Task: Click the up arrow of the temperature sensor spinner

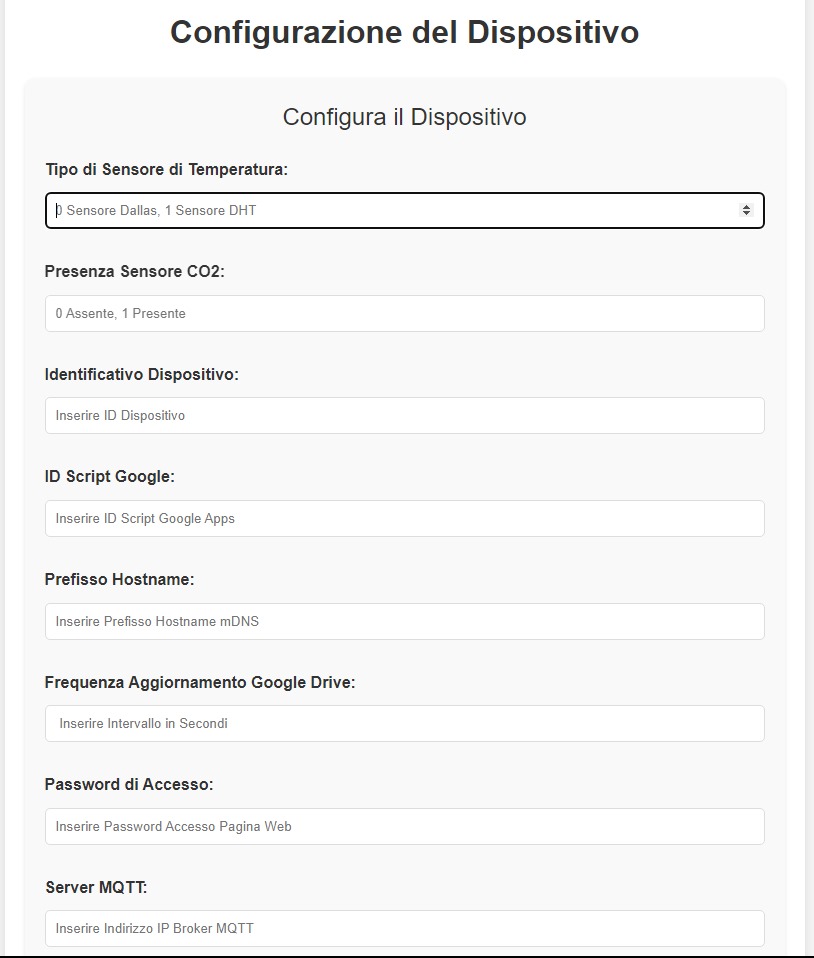Action: coord(746,206)
